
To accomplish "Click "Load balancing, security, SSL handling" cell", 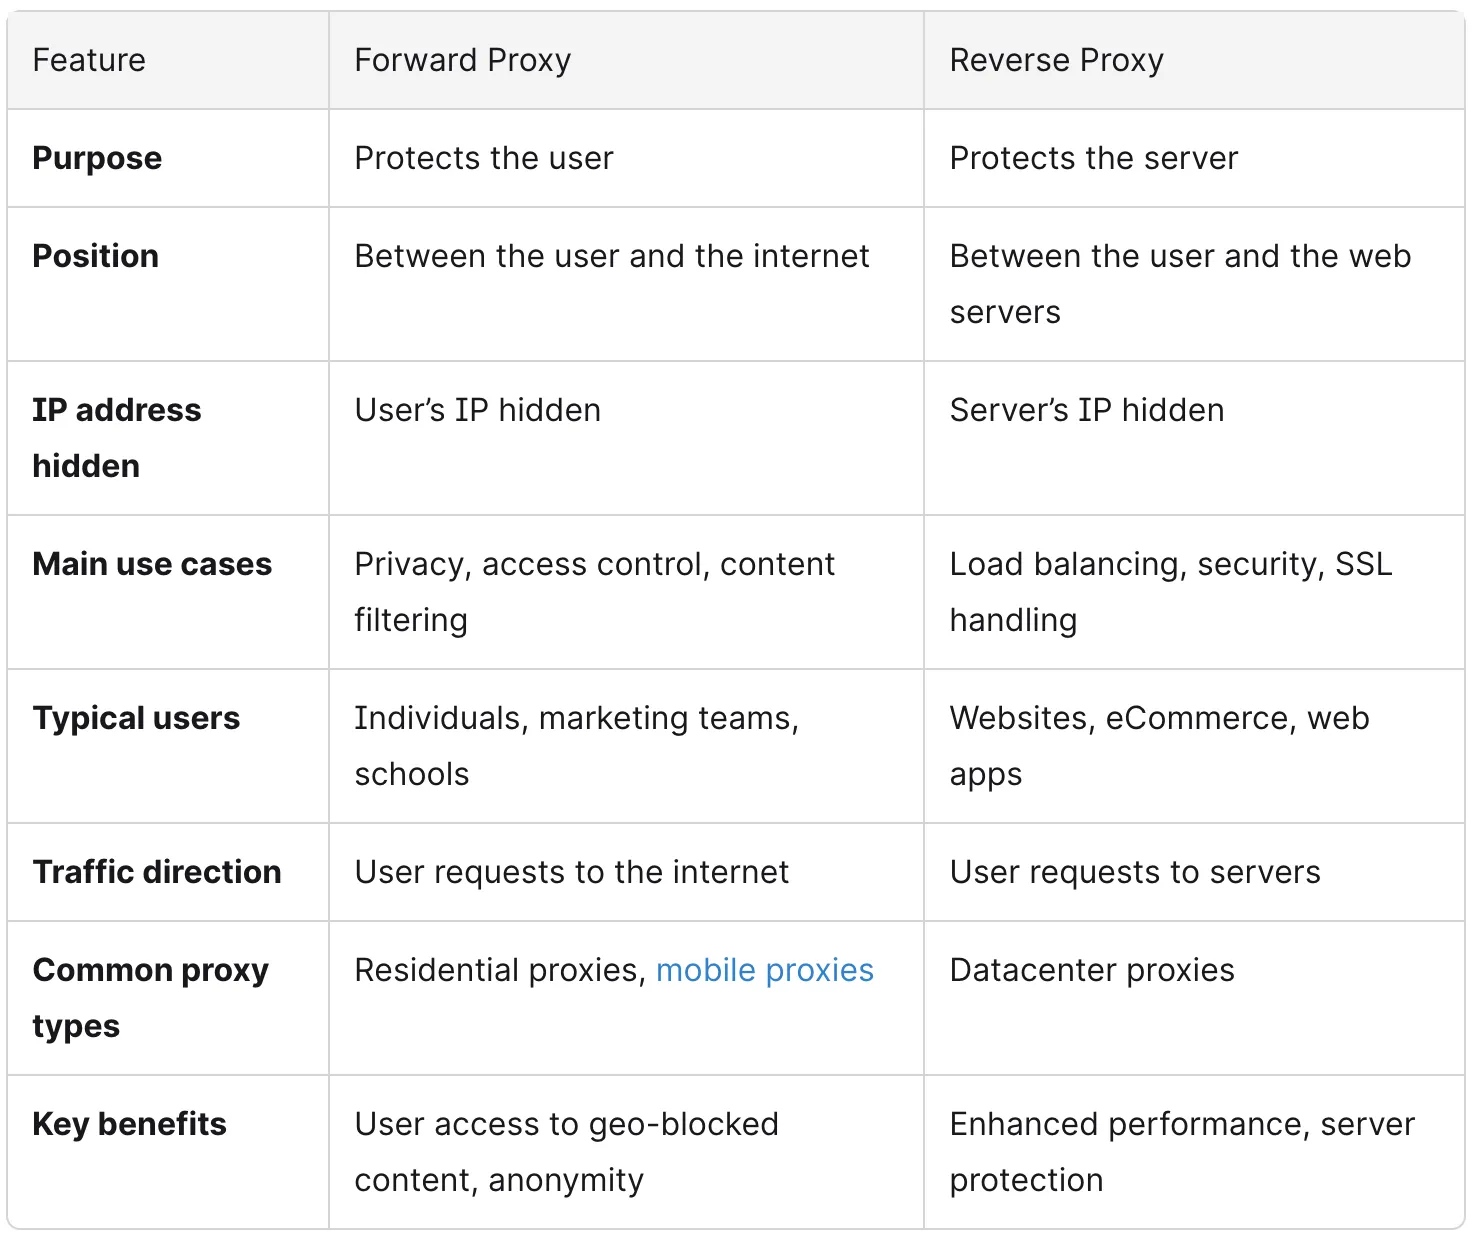I will [1170, 592].
